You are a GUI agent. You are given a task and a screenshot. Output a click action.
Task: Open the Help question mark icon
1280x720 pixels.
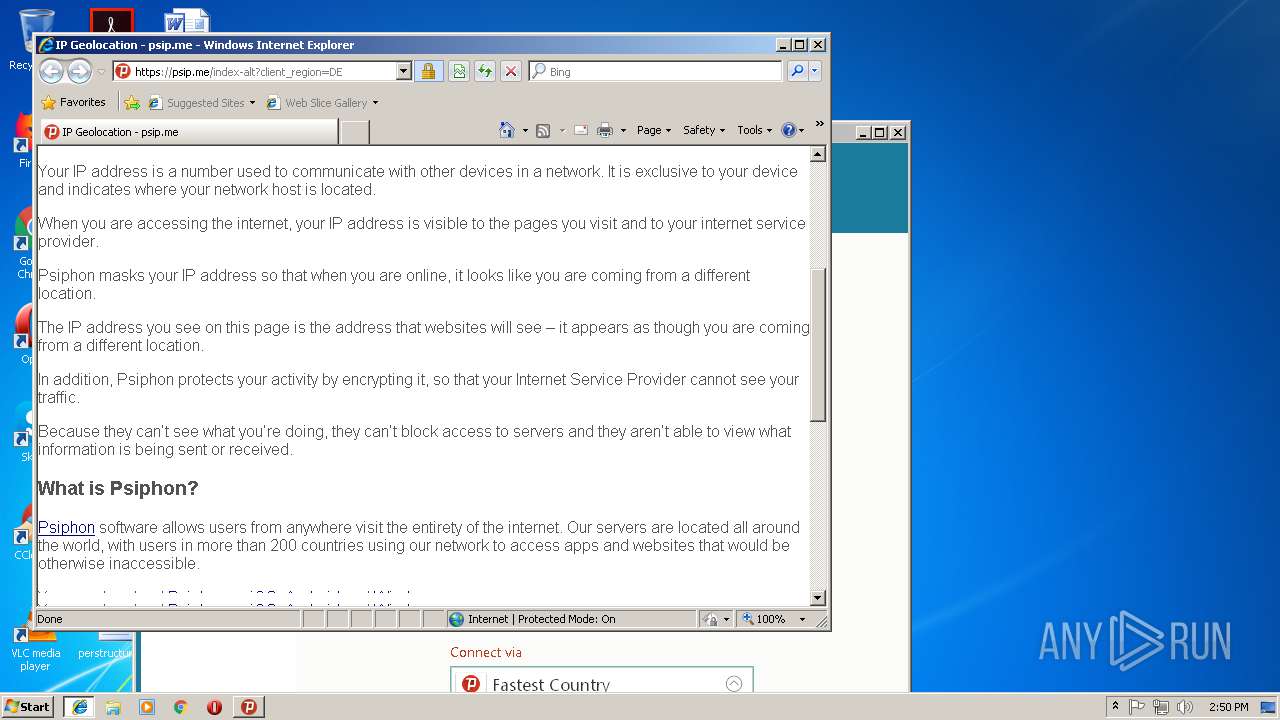click(x=788, y=130)
